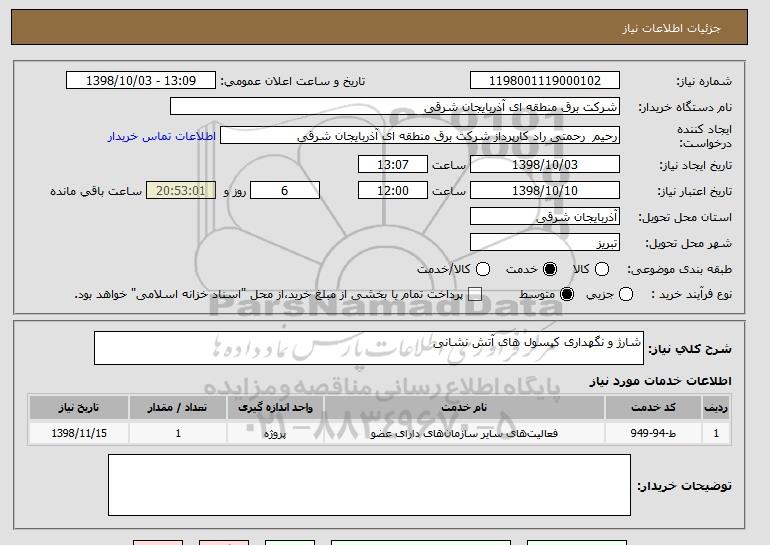Select the کالا/خدمت radio button

click(x=483, y=269)
